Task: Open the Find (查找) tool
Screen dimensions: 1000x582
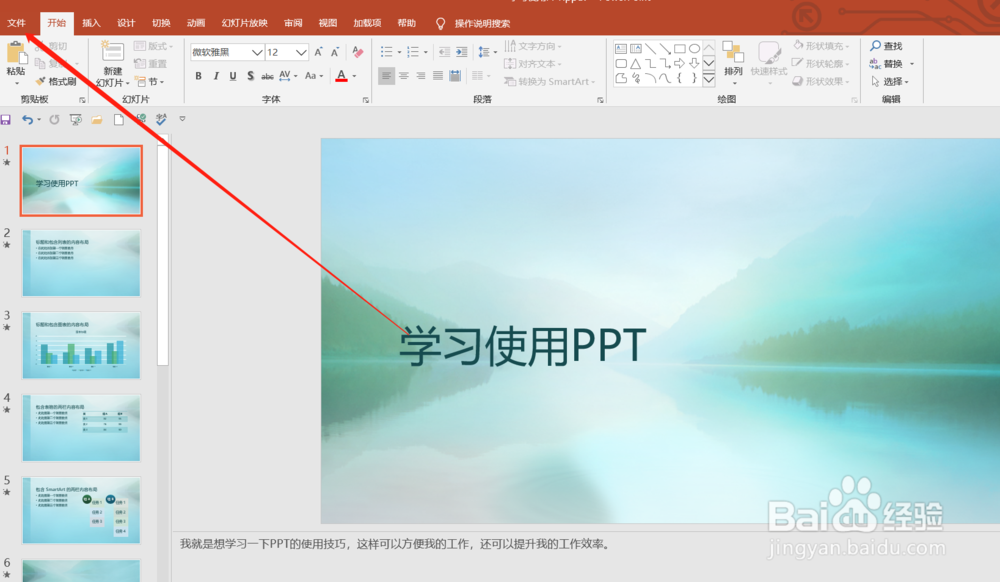Action: (888, 44)
